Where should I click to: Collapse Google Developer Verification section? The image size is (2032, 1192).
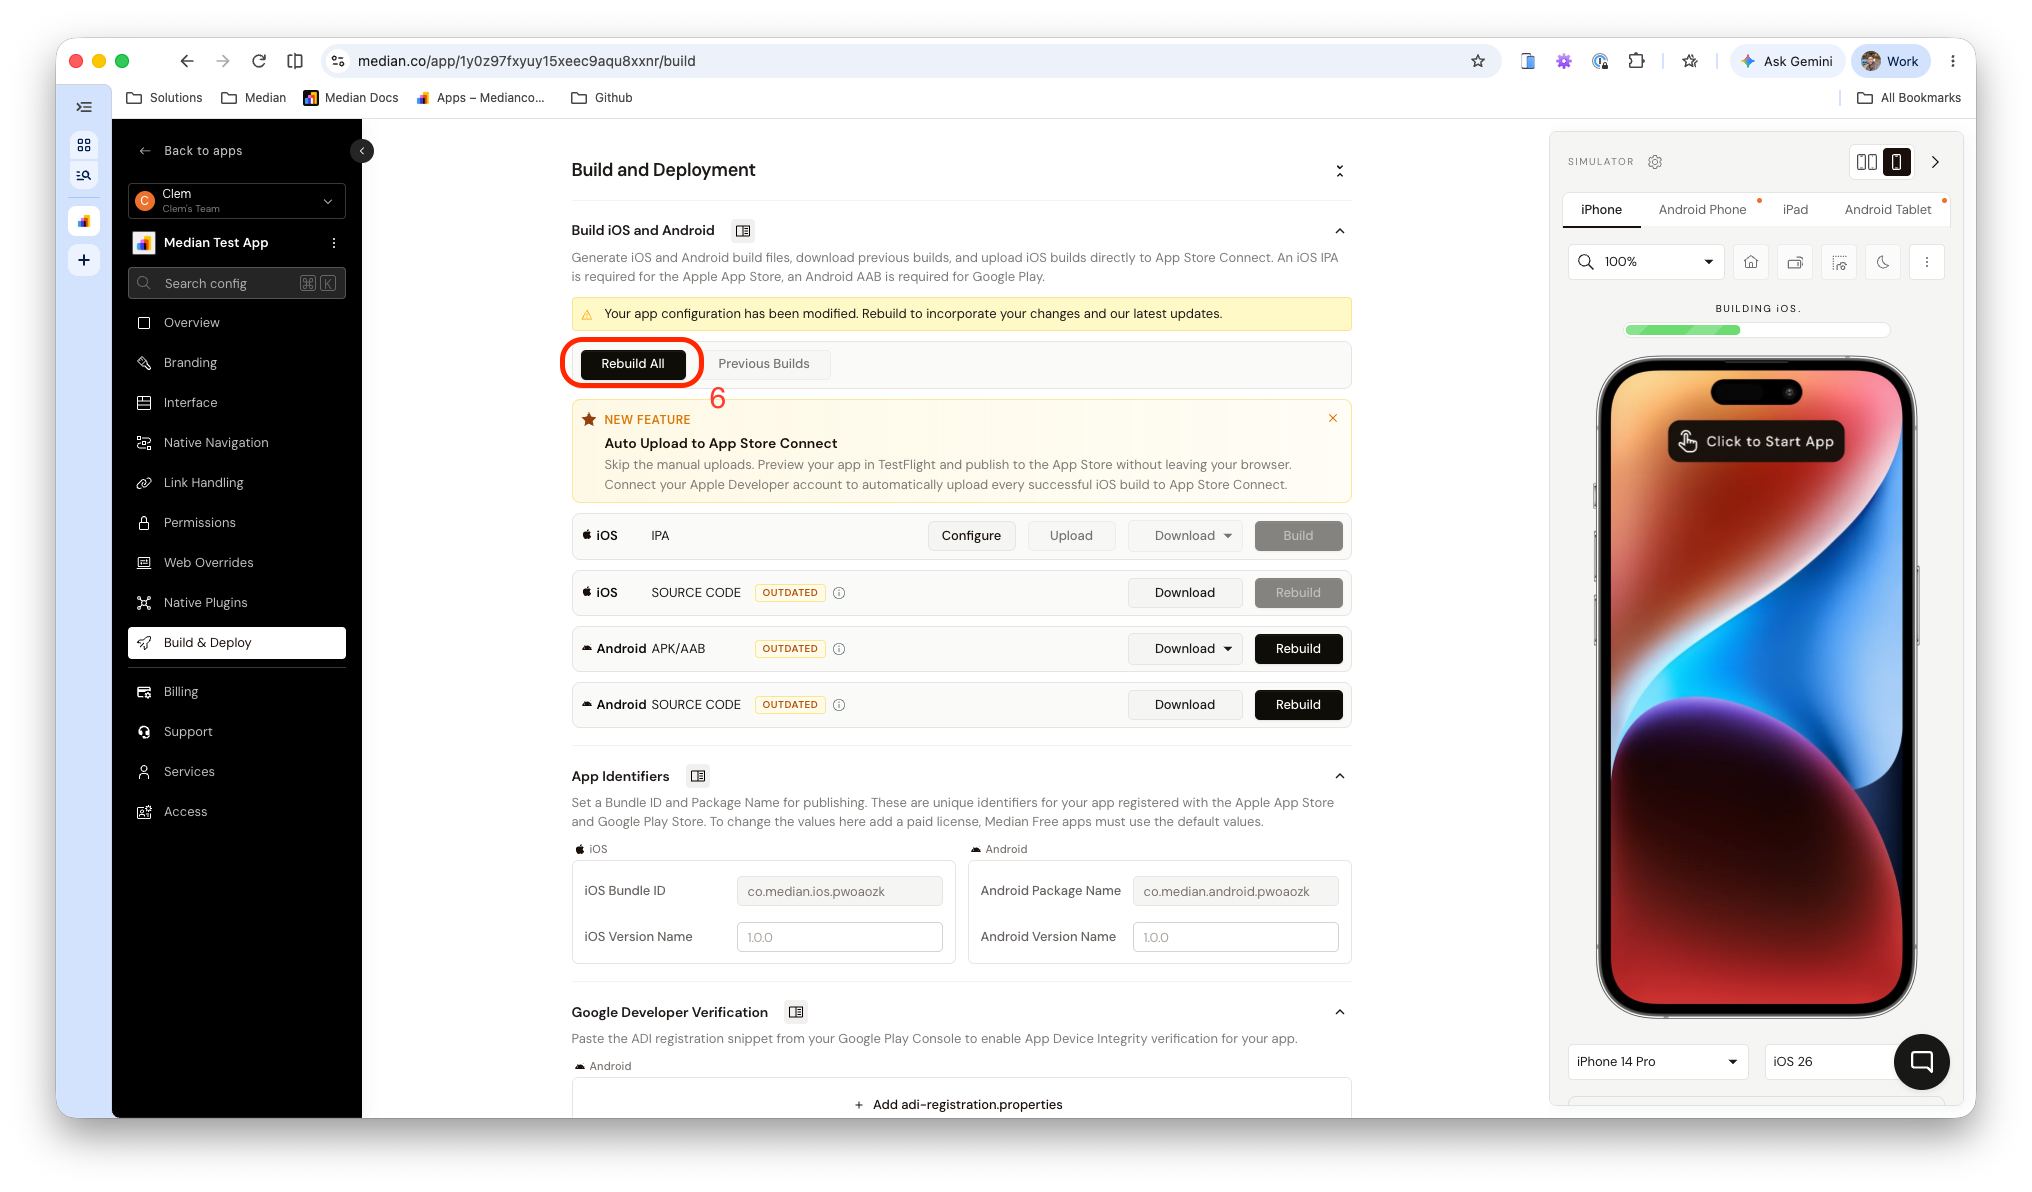point(1340,1012)
